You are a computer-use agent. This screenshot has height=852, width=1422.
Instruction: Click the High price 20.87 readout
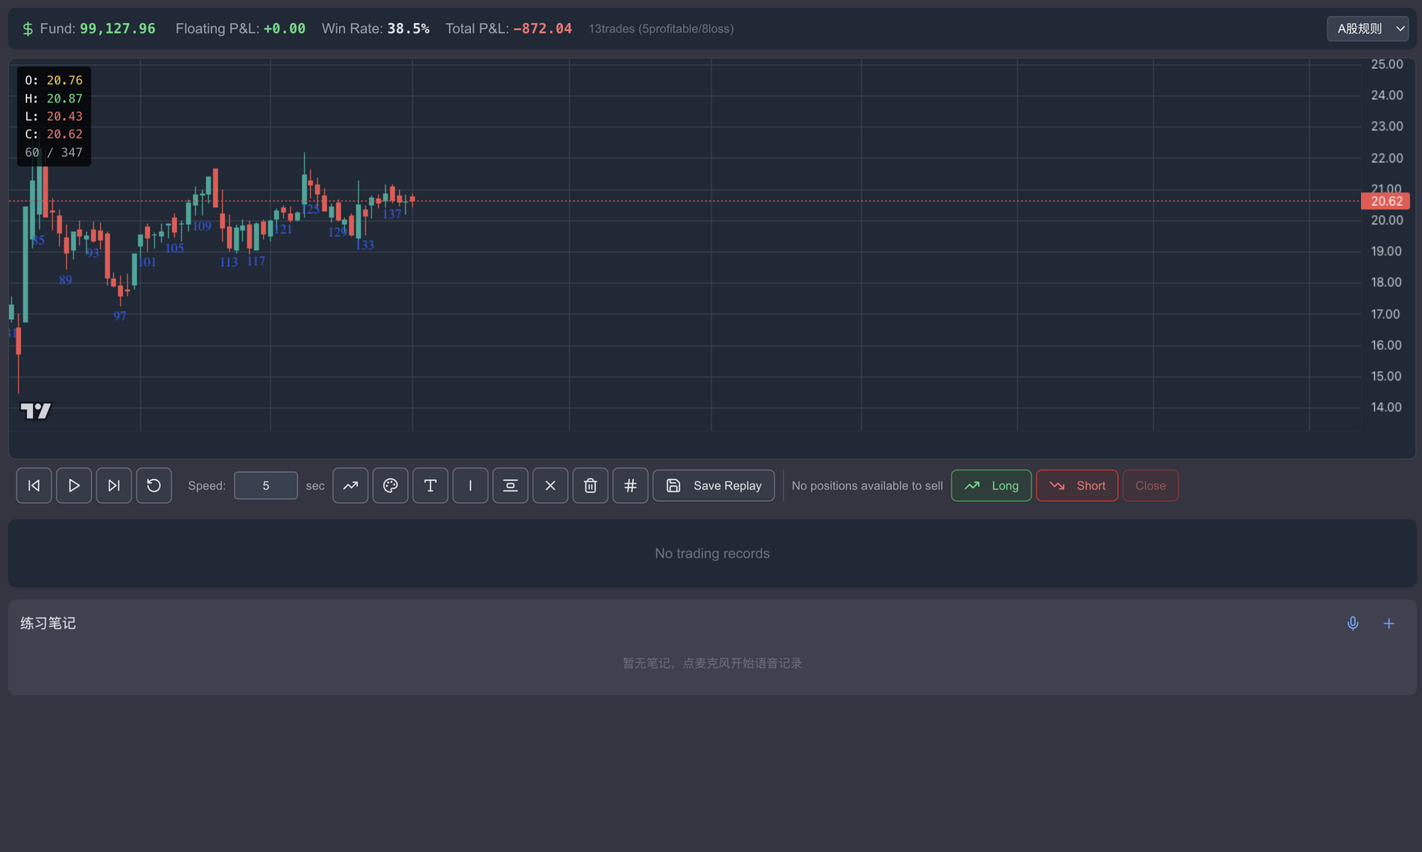coord(65,99)
